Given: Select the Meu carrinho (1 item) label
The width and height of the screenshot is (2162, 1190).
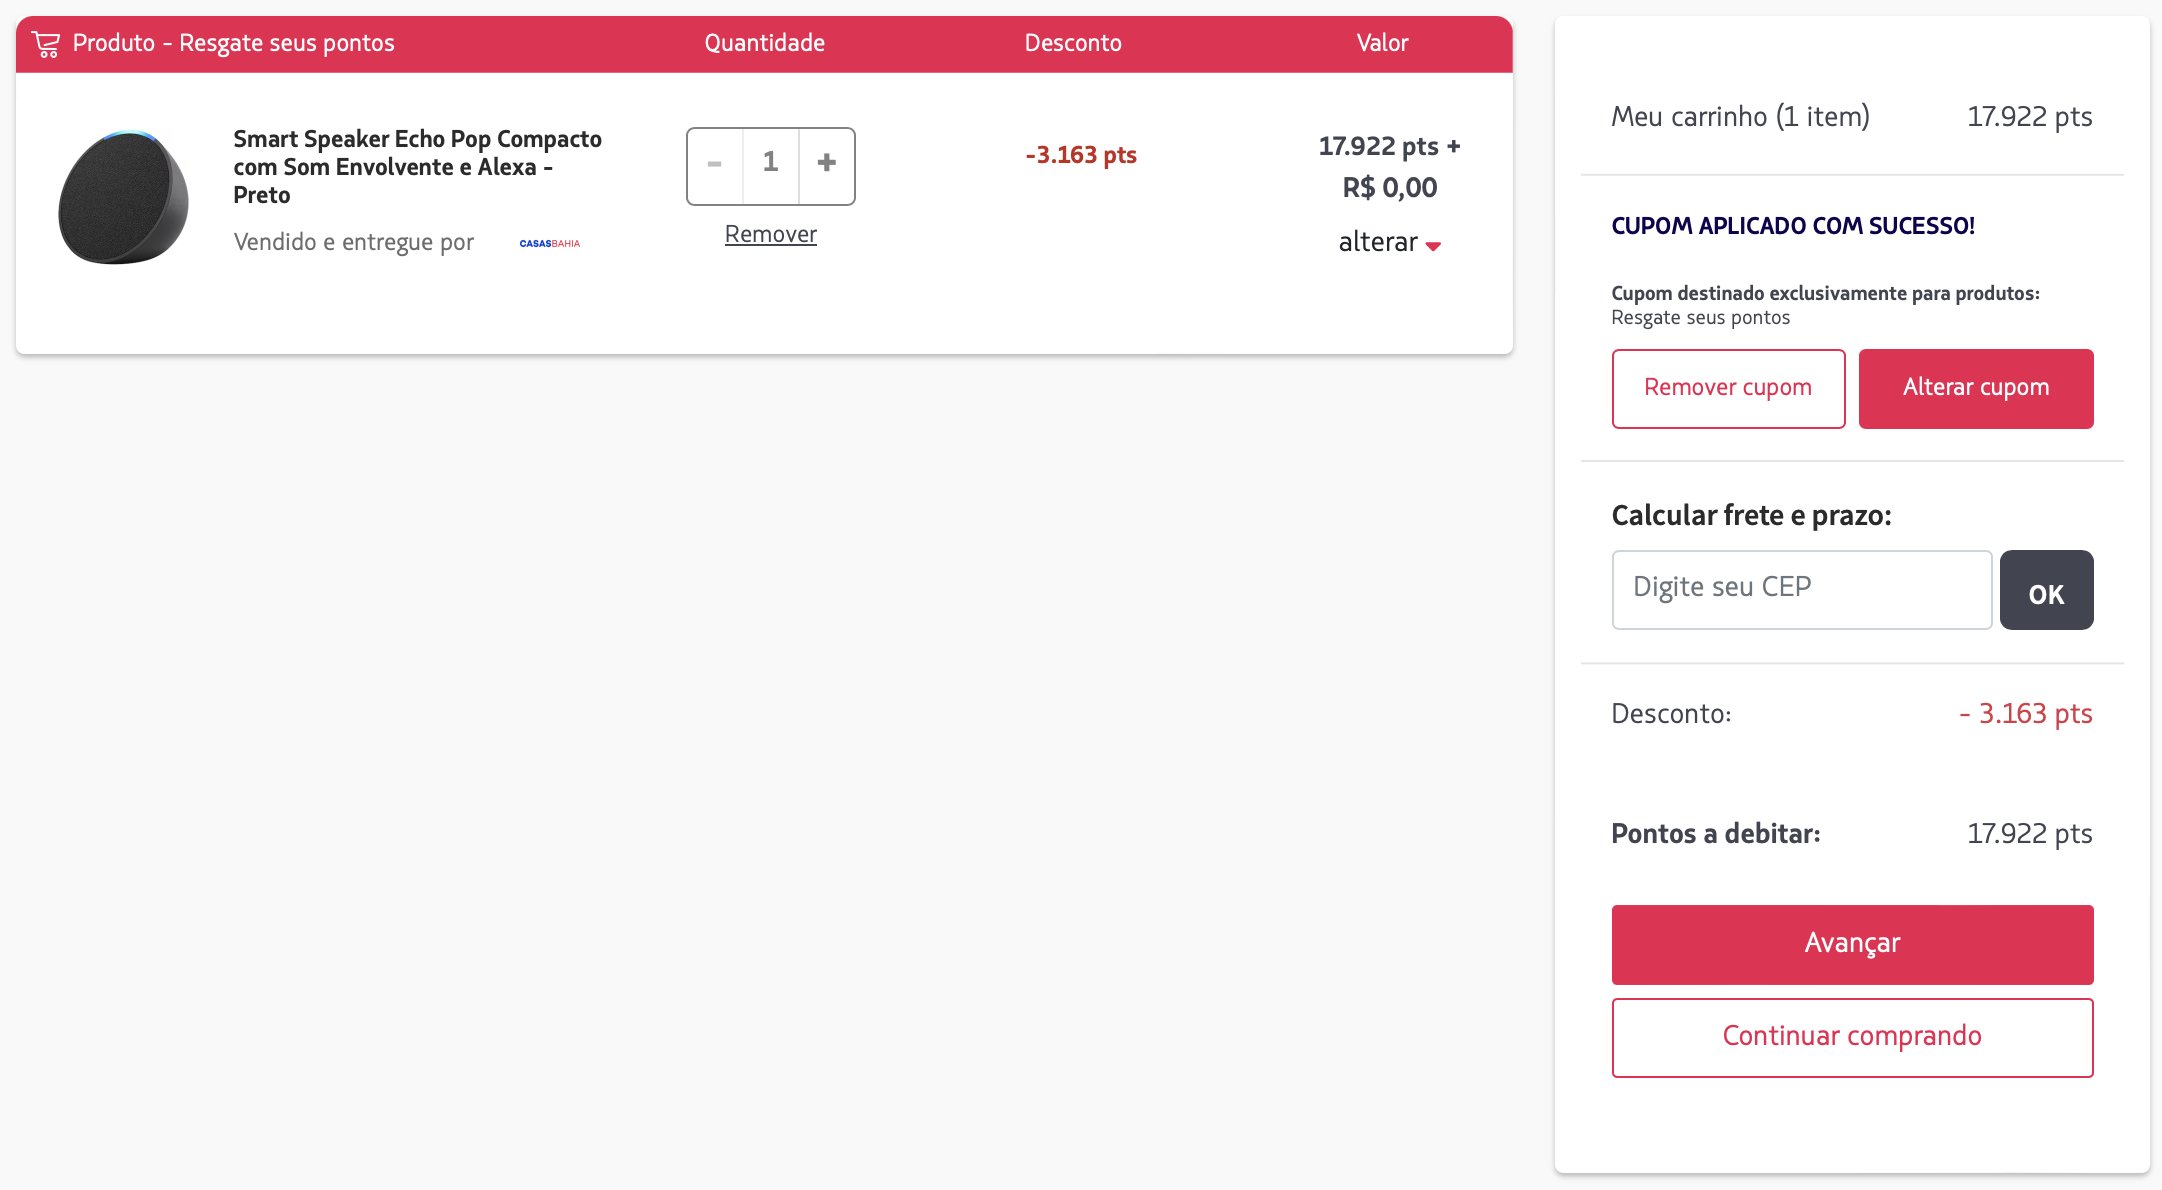Looking at the screenshot, I should 1740,117.
